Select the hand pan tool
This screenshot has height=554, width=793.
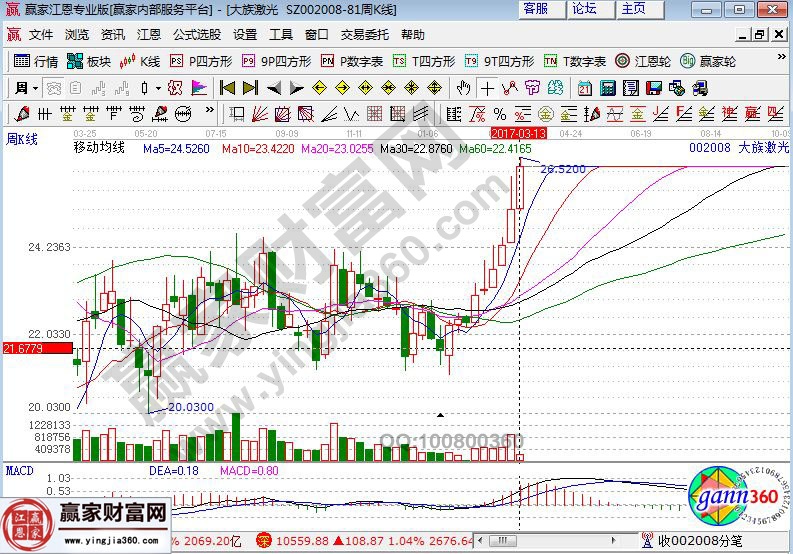pyautogui.click(x=465, y=87)
